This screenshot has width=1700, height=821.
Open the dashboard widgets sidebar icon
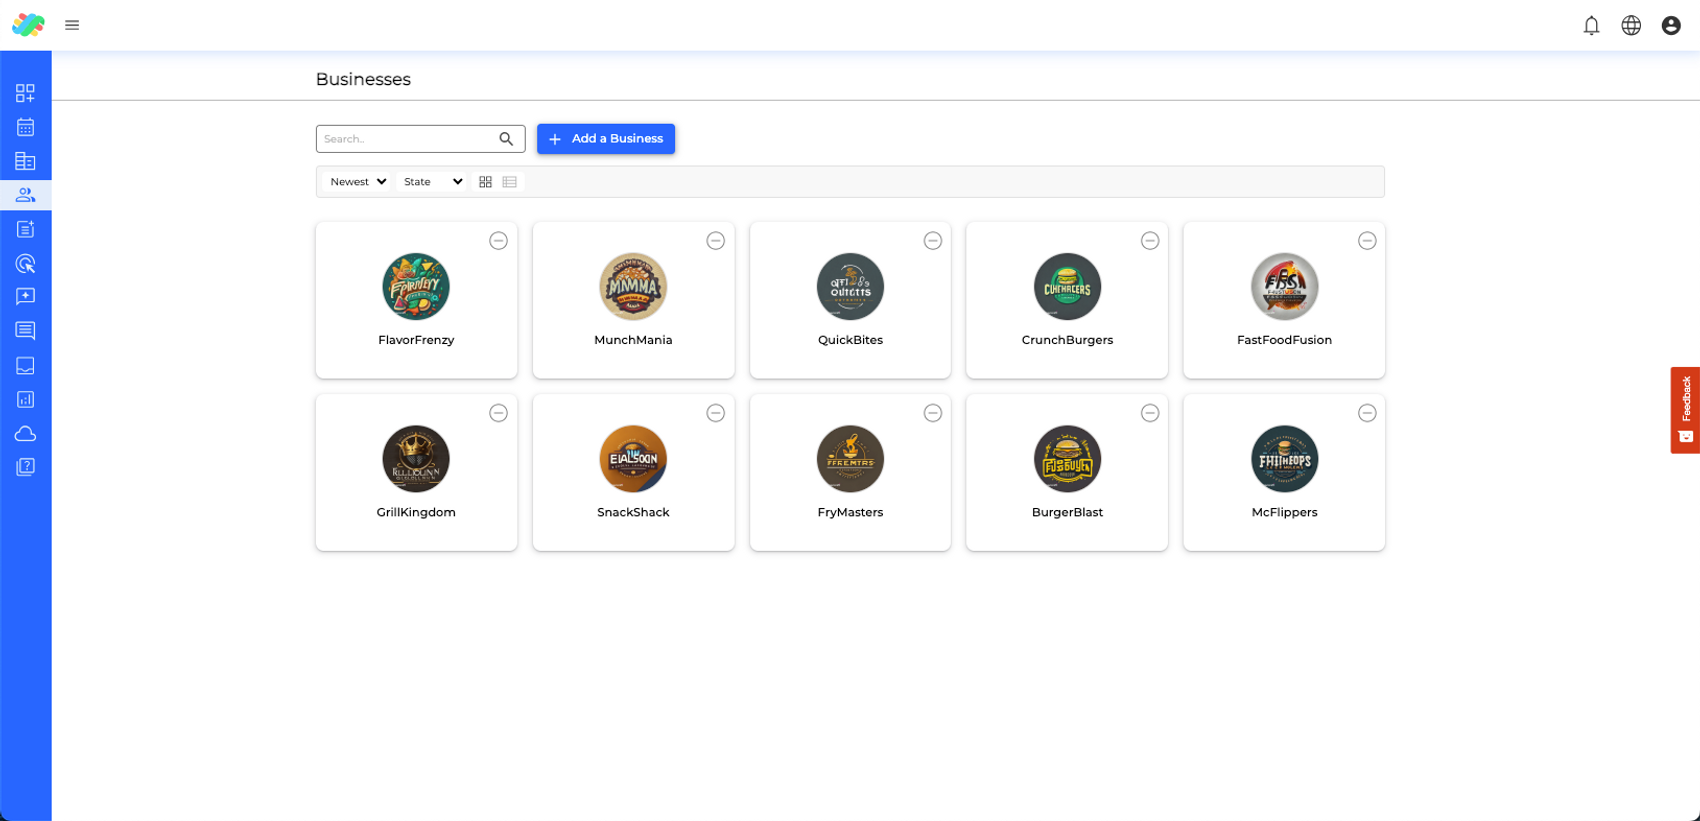click(25, 93)
